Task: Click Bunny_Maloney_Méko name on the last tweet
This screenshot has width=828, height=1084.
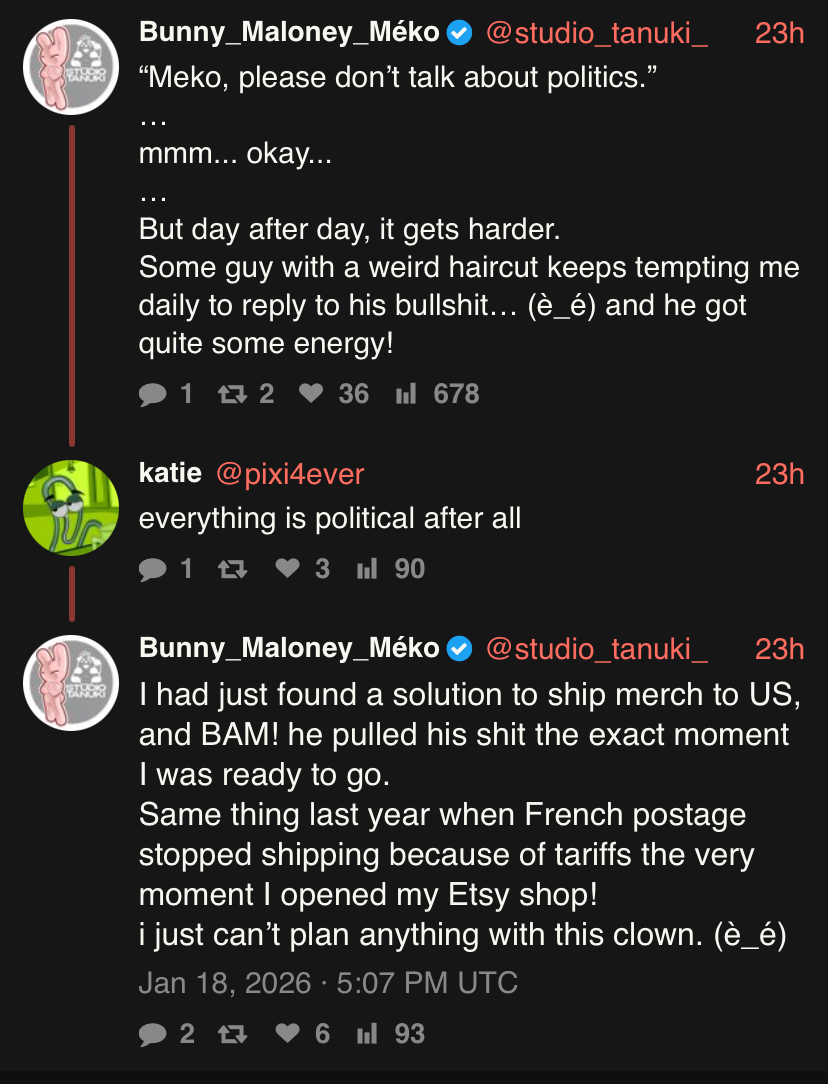Action: tap(289, 648)
